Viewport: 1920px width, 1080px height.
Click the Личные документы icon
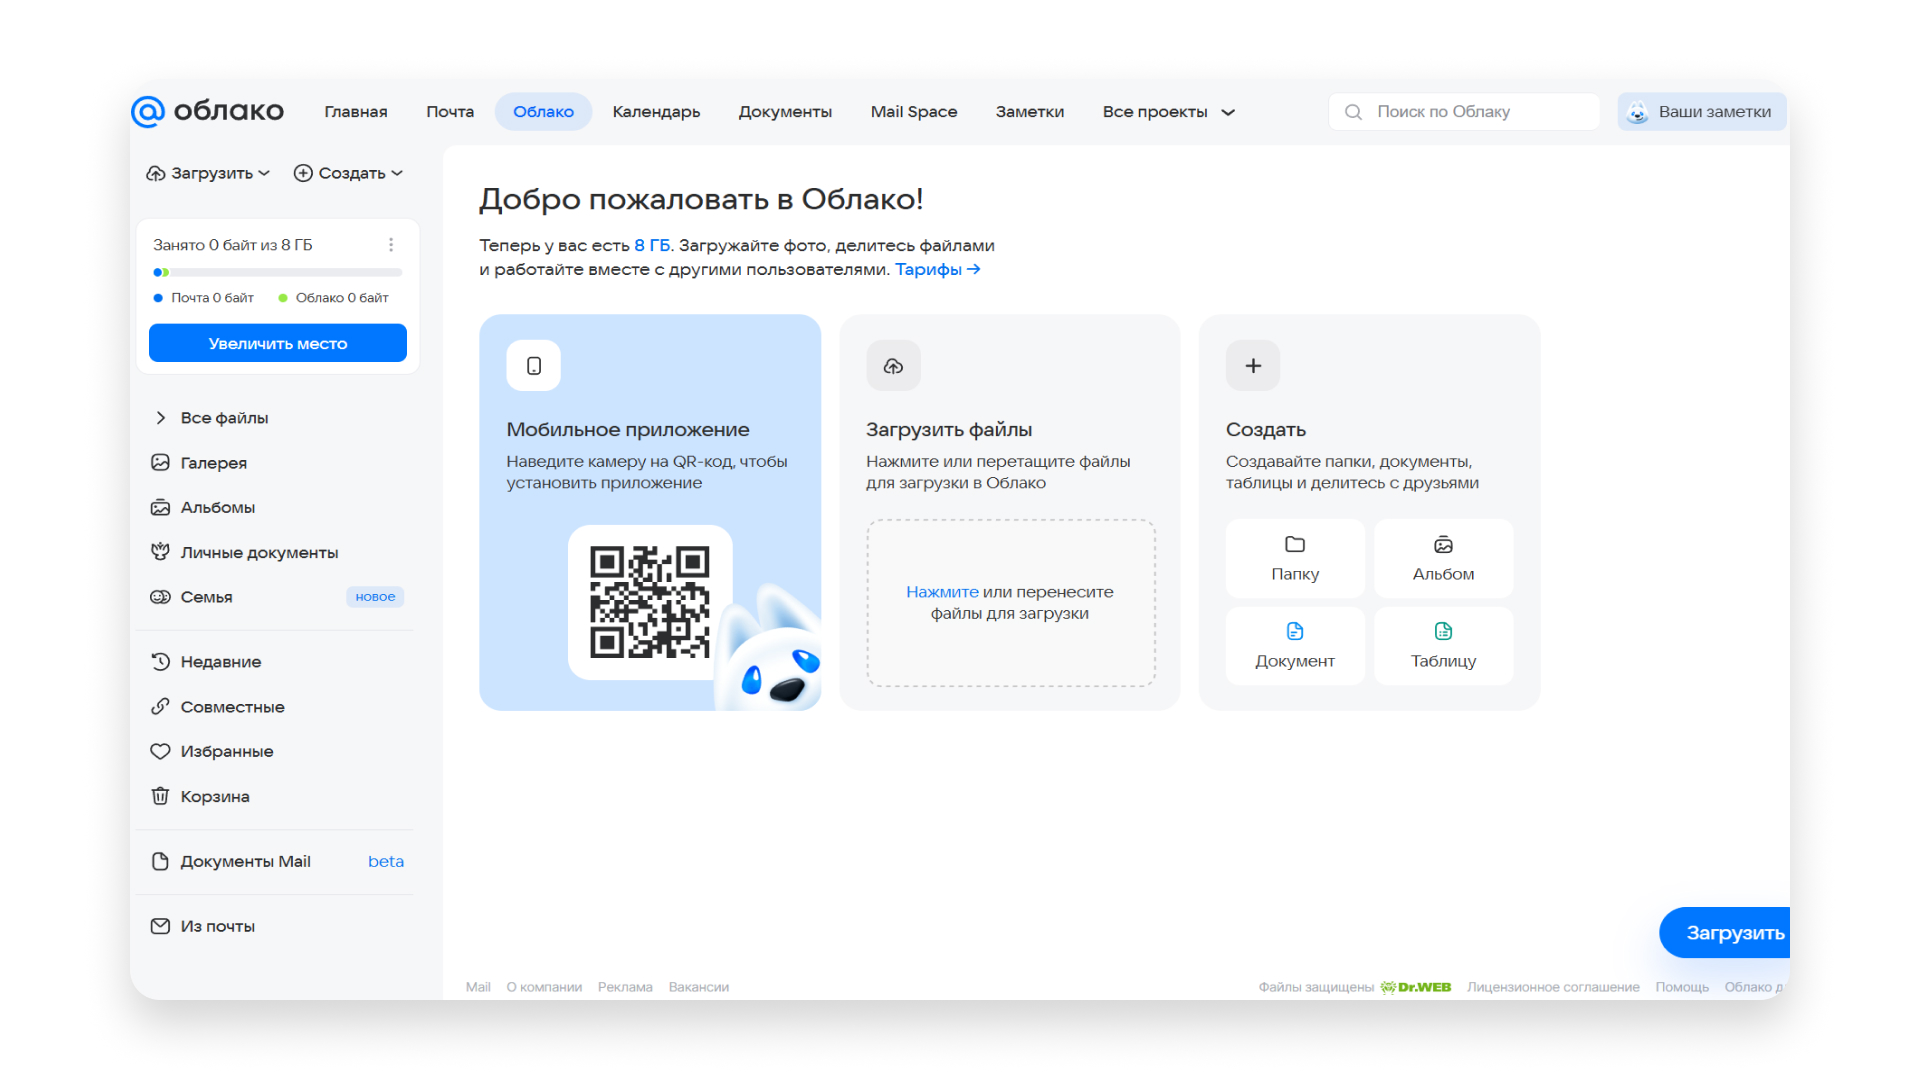click(x=160, y=551)
